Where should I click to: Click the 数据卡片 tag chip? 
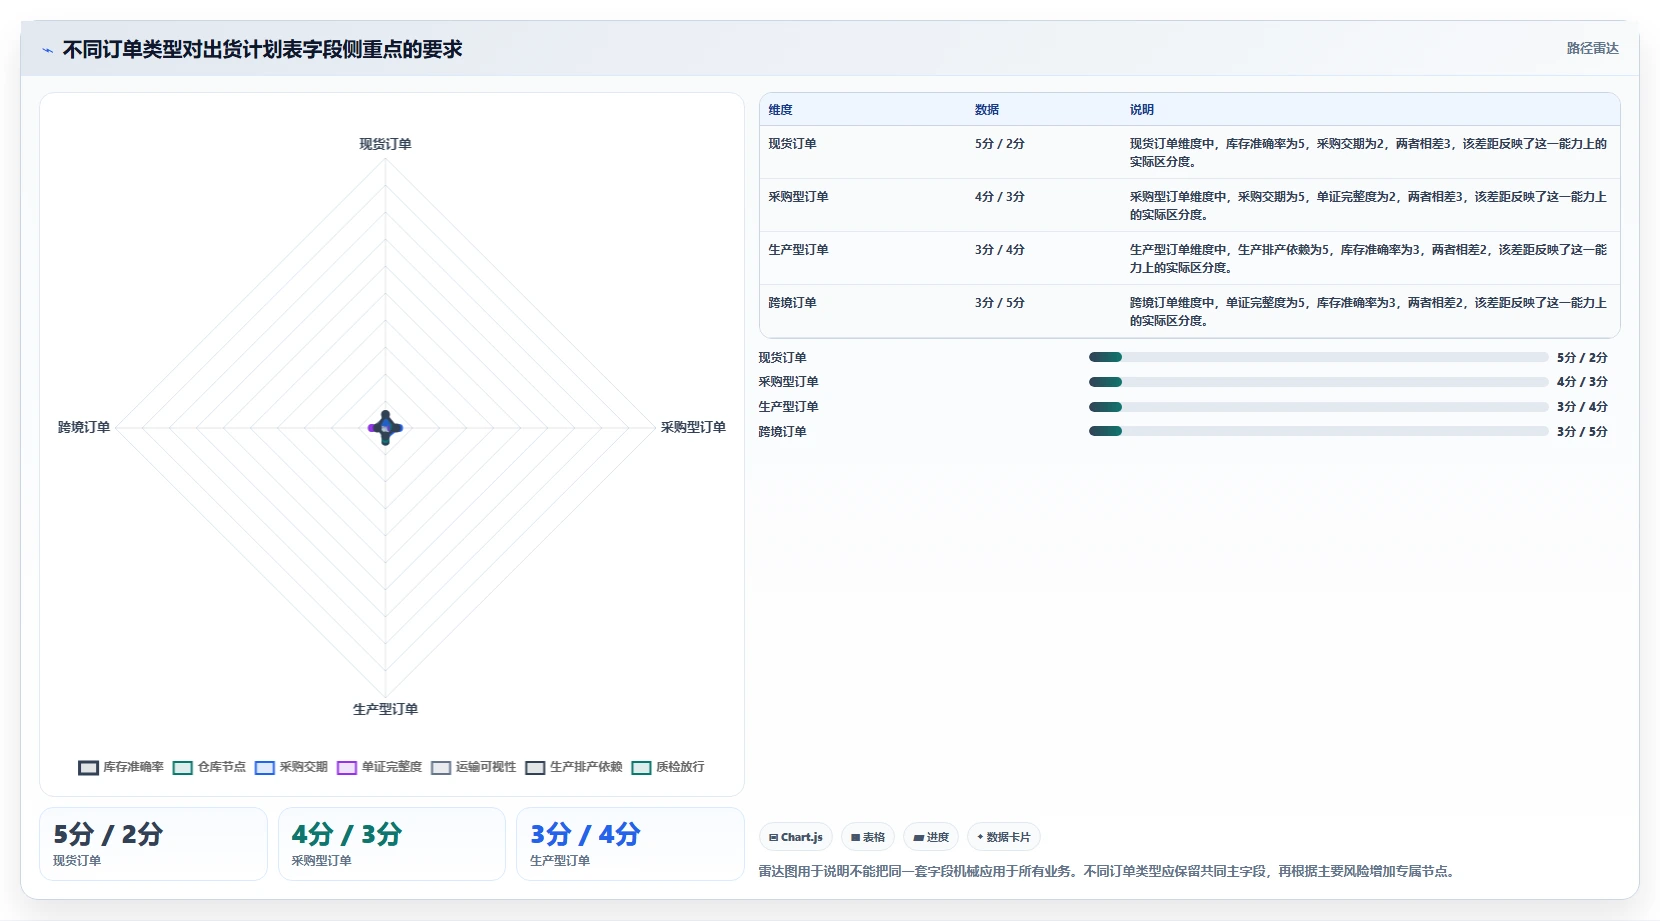tap(1004, 837)
